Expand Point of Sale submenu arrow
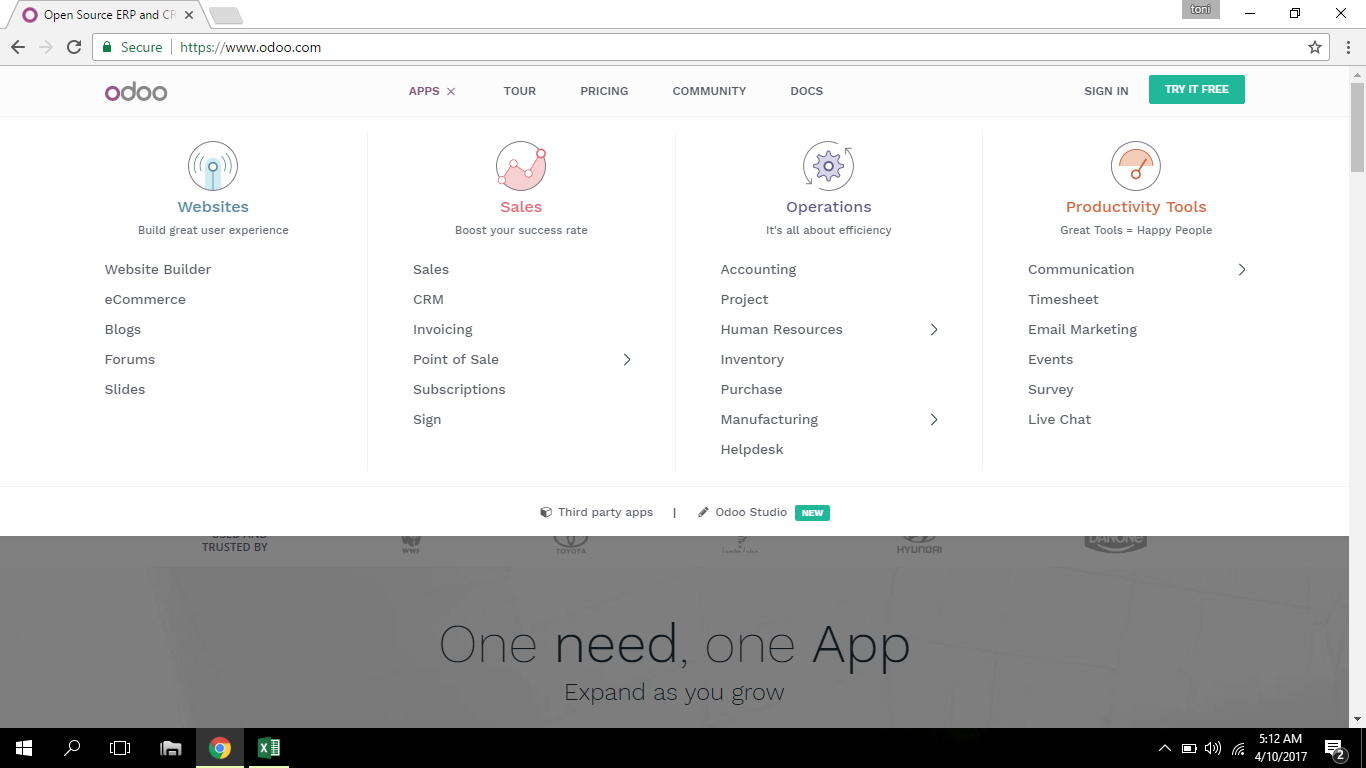 coord(627,359)
